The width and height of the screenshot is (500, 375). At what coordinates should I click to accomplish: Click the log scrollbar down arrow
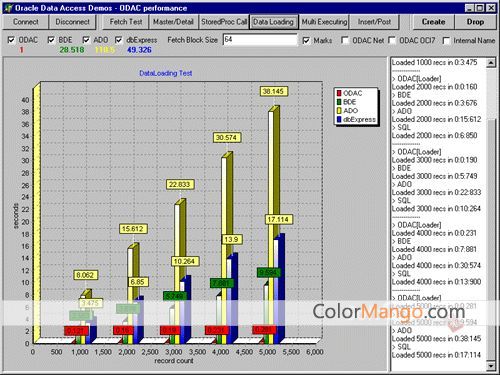point(491,366)
